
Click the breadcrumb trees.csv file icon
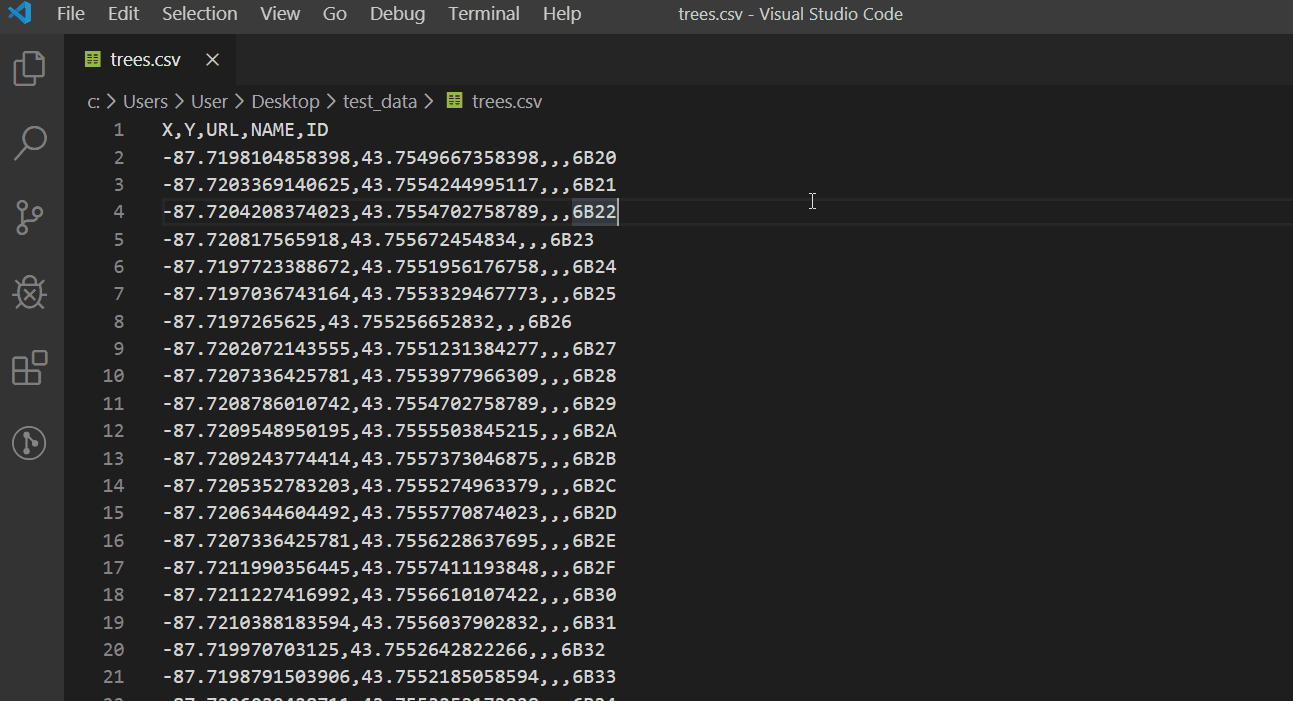[455, 101]
